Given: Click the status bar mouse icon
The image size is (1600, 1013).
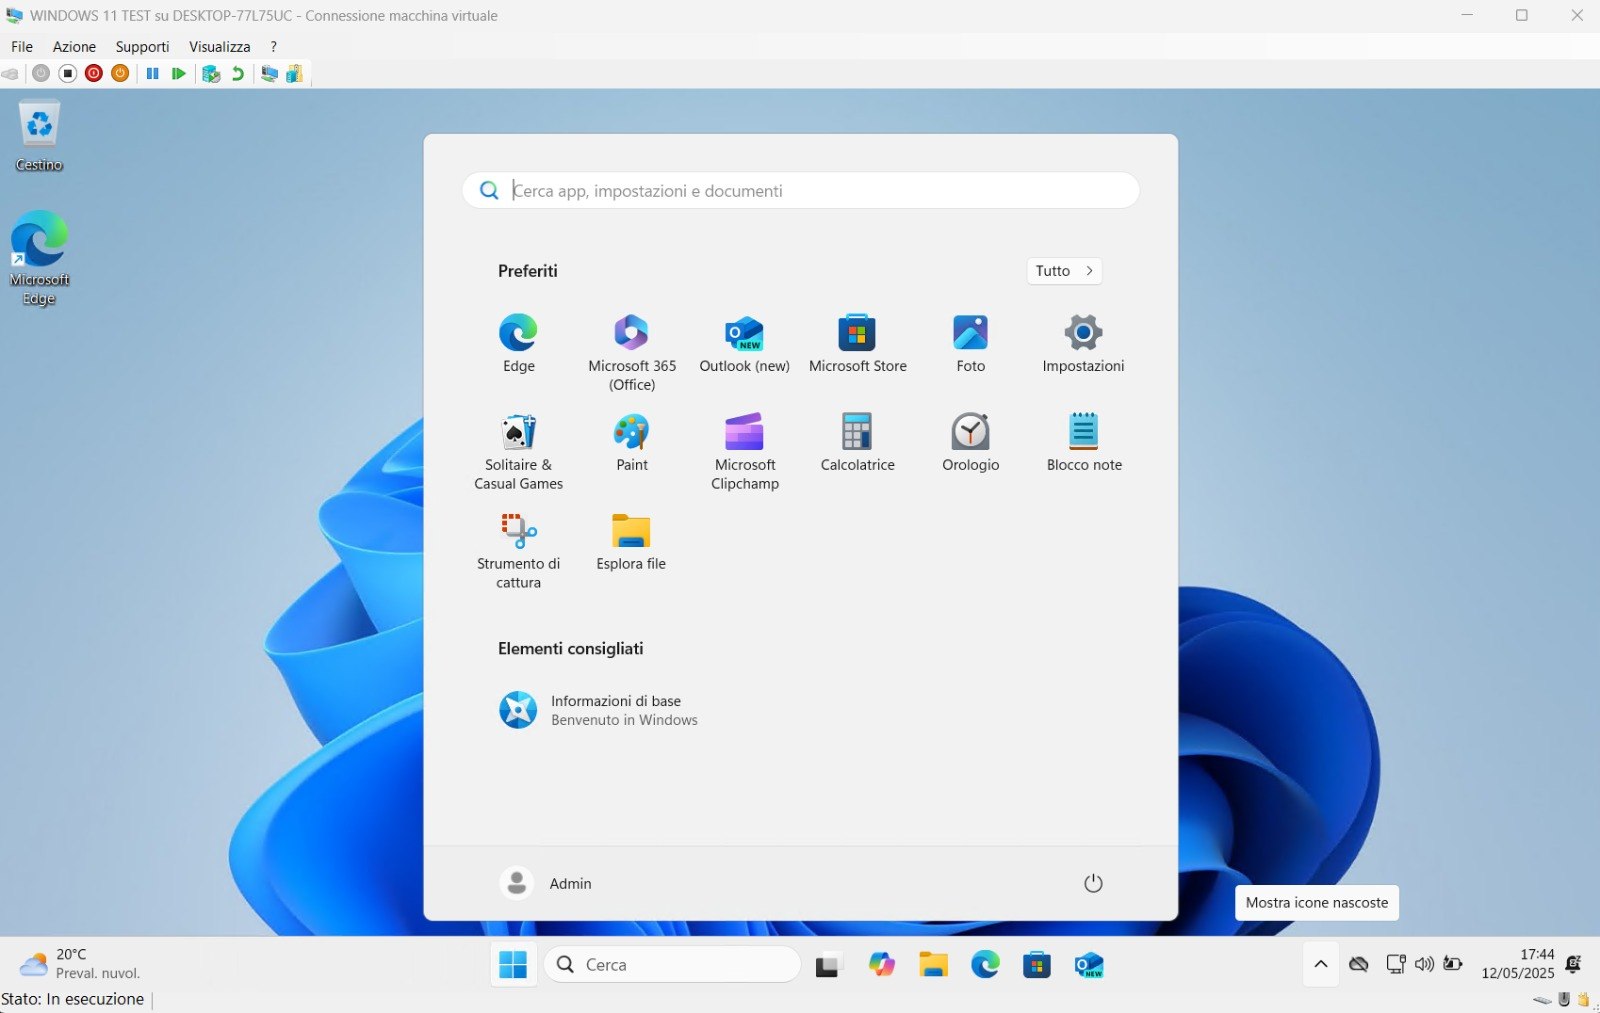Looking at the screenshot, I should pos(1564,999).
